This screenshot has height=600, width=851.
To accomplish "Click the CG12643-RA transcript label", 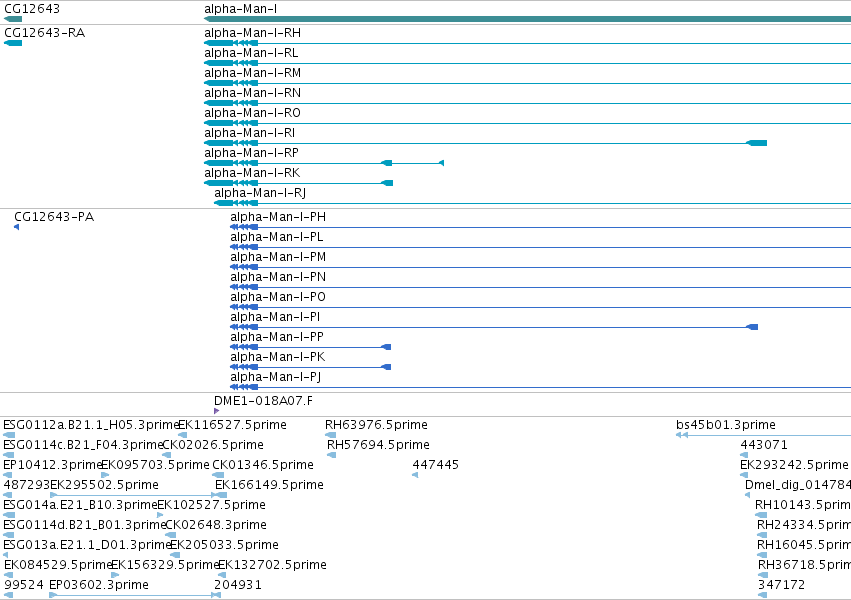I will point(45,33).
